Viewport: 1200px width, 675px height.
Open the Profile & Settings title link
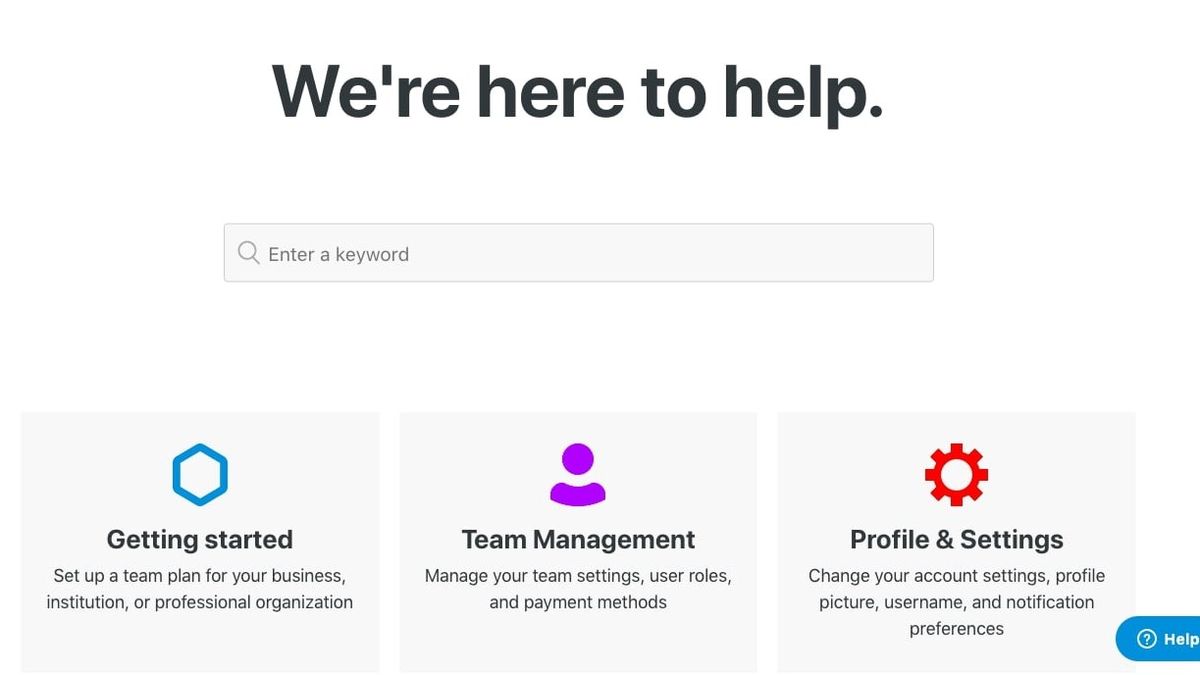956,540
